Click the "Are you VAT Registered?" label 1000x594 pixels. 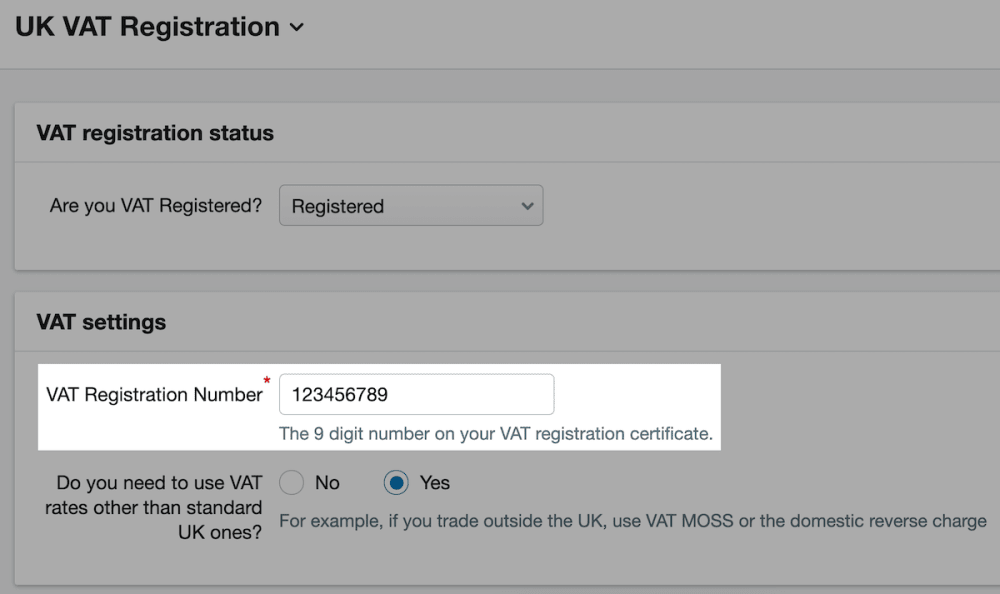156,206
